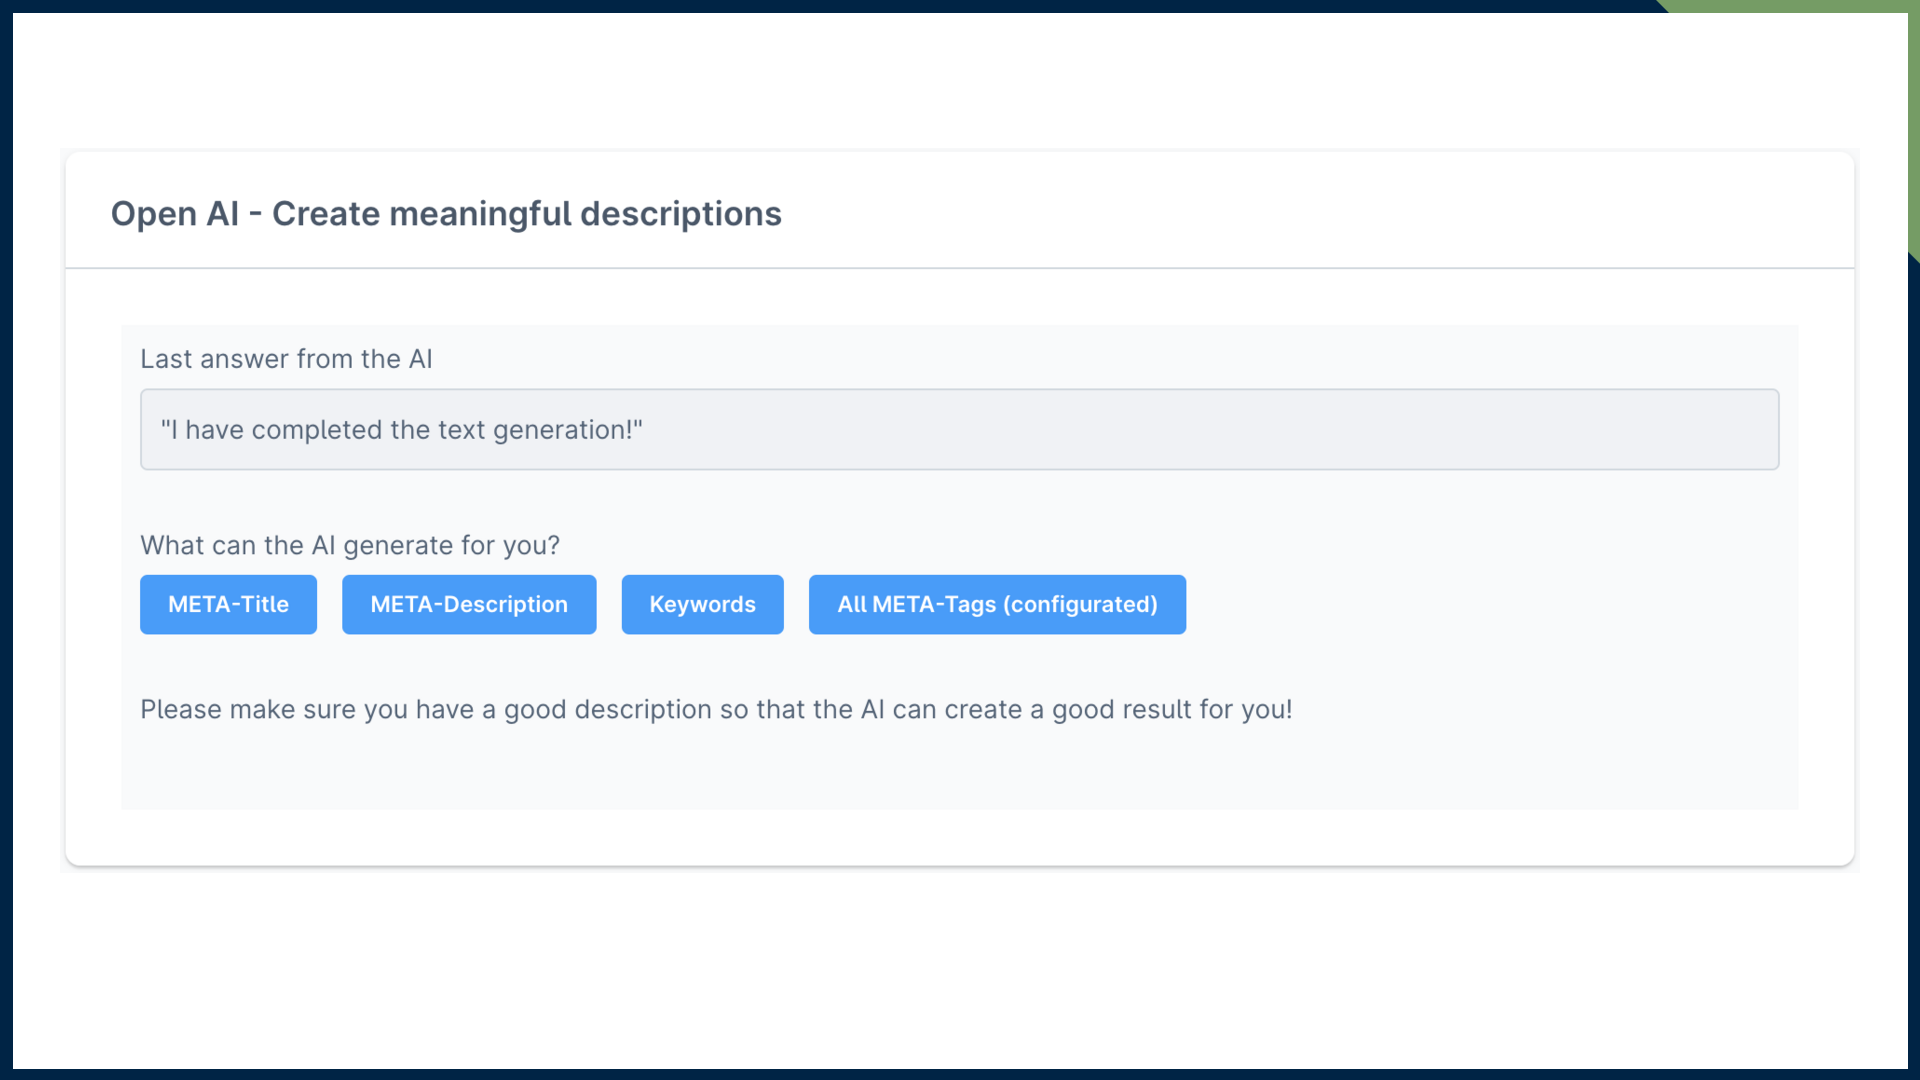Click the META-Title button
Viewport: 1920px width, 1080px height.
(x=228, y=604)
